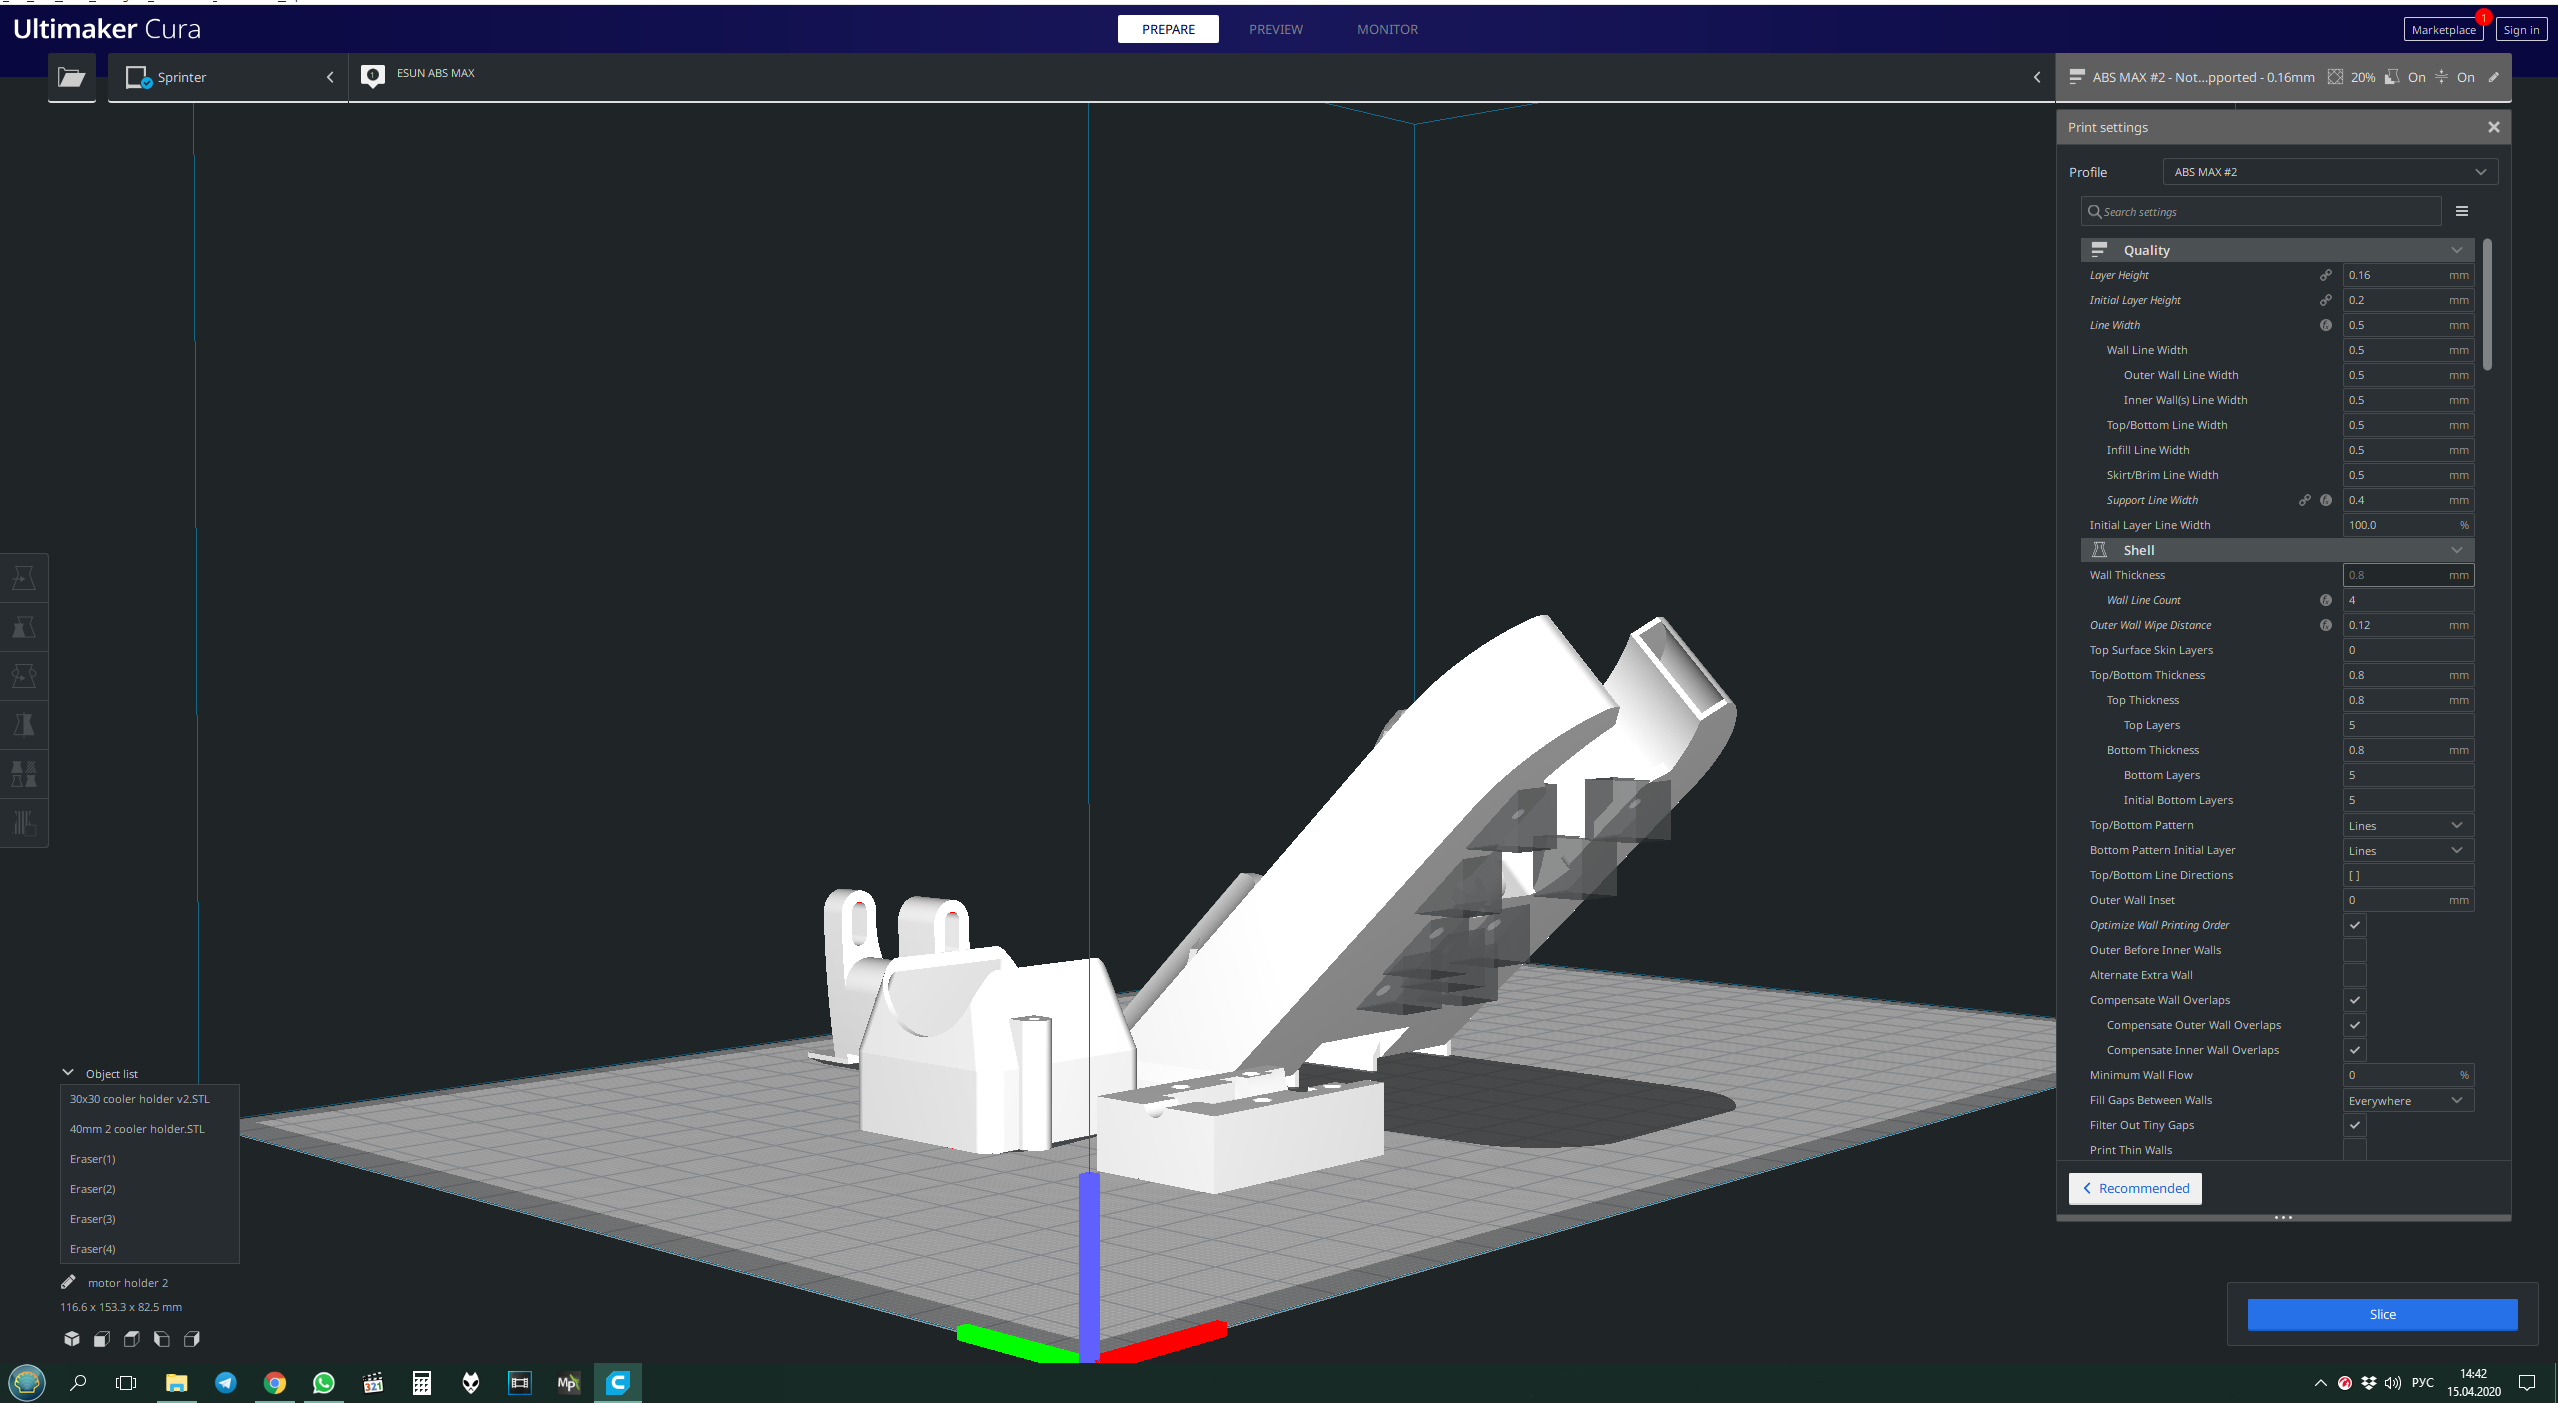Click the Search settings field
2558x1403 pixels.
[x=2262, y=211]
